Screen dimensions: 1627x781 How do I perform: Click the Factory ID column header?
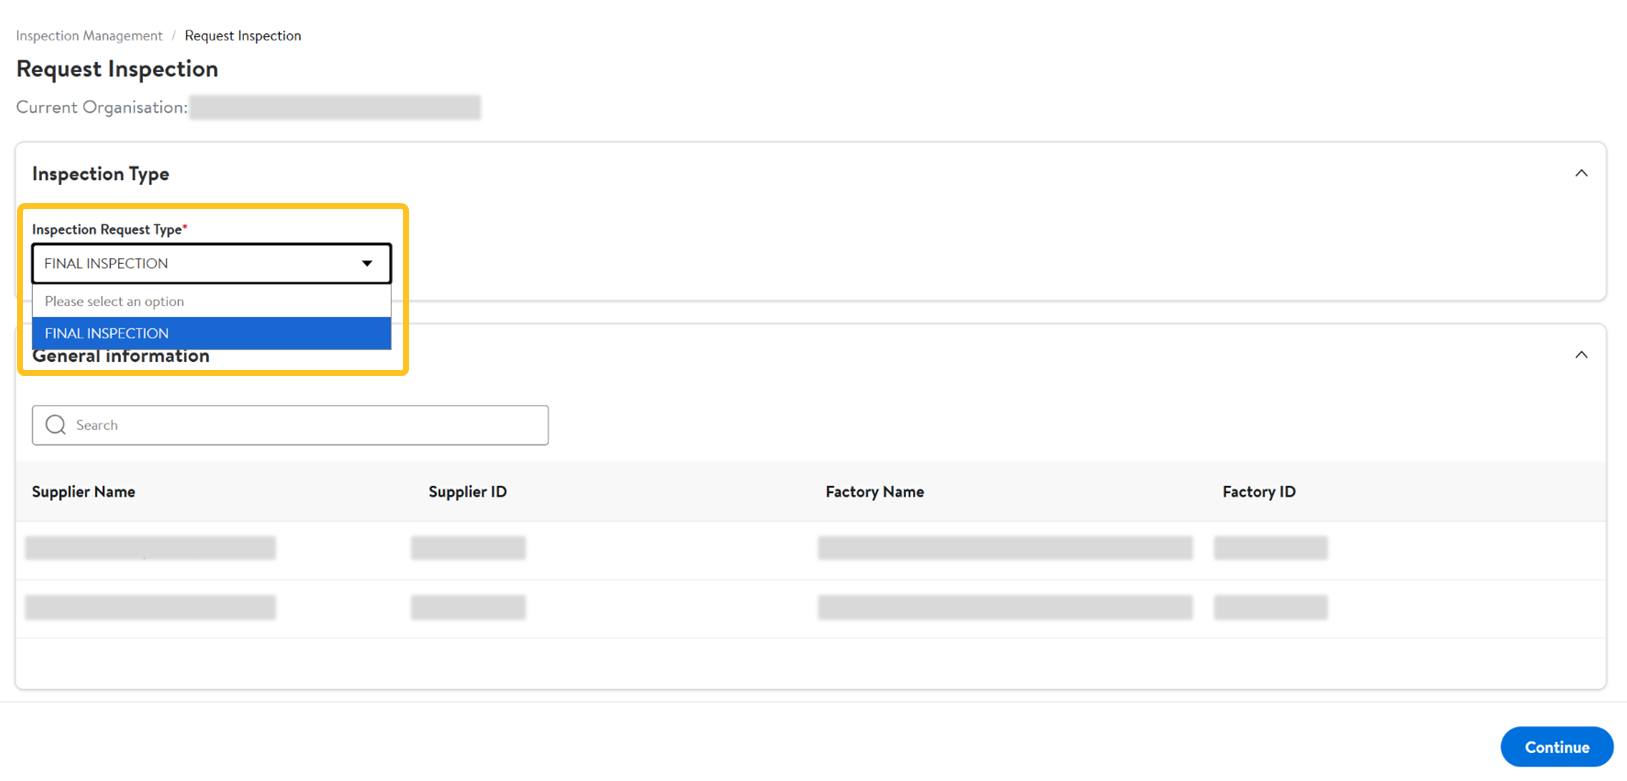pyautogui.click(x=1258, y=492)
